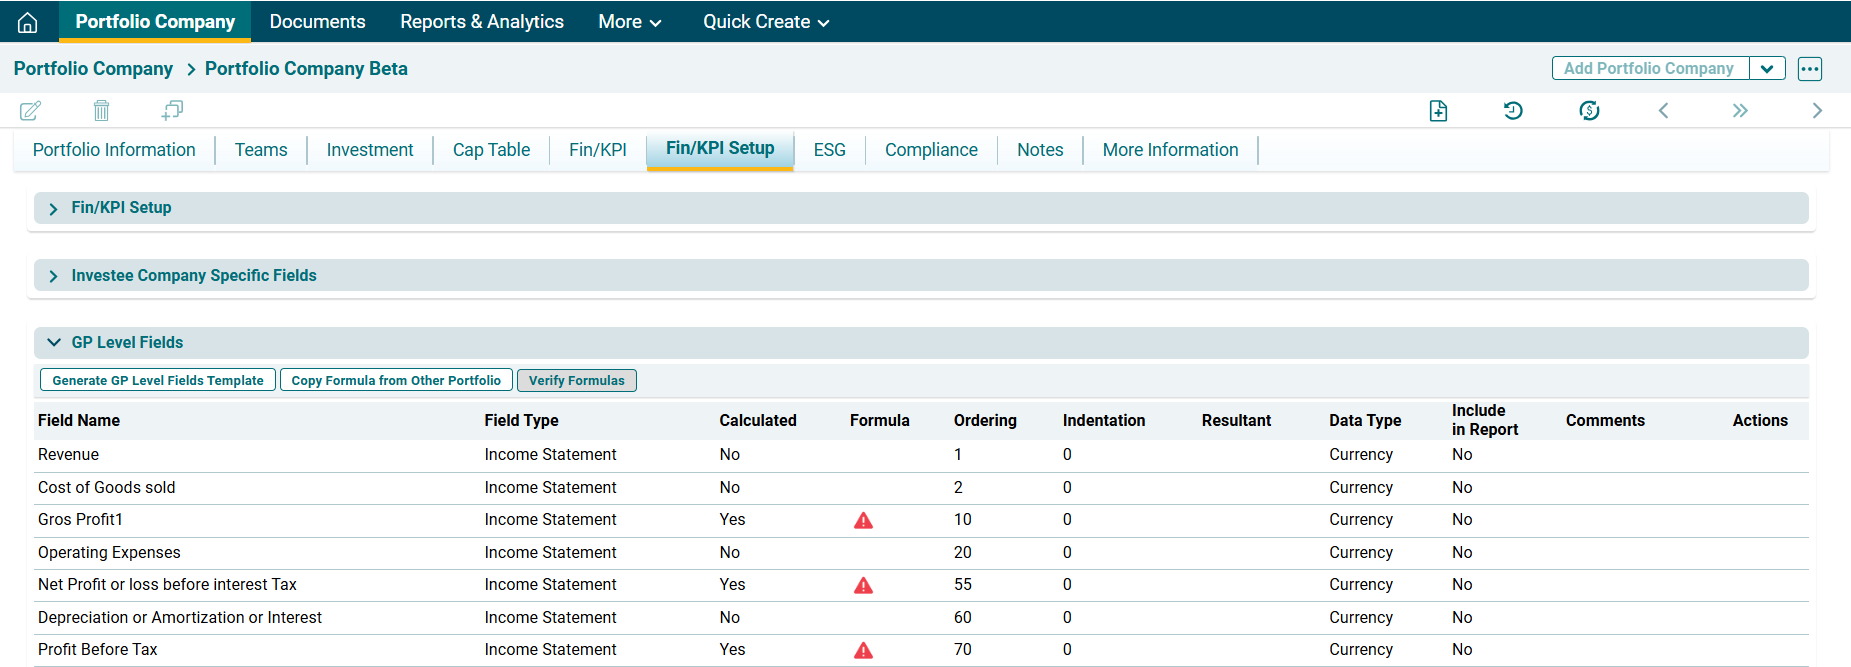The width and height of the screenshot is (1851, 667).
Task: Switch to the Cap Table tab
Action: [x=491, y=150]
